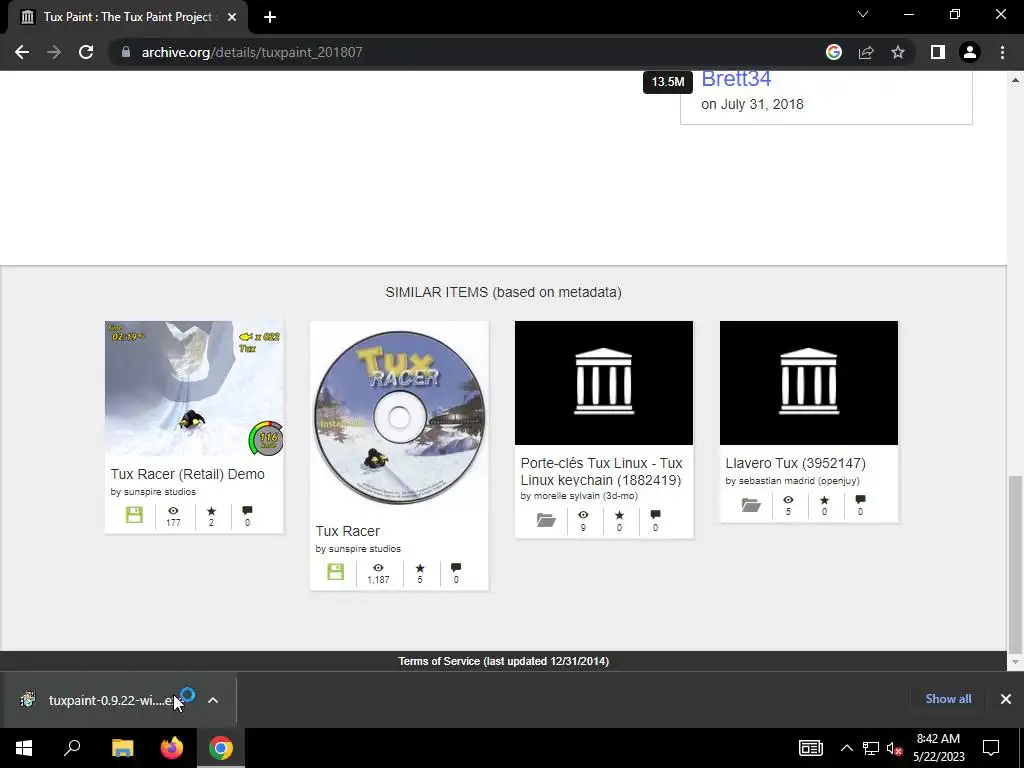Open the tab search dropdown

pyautogui.click(x=863, y=14)
